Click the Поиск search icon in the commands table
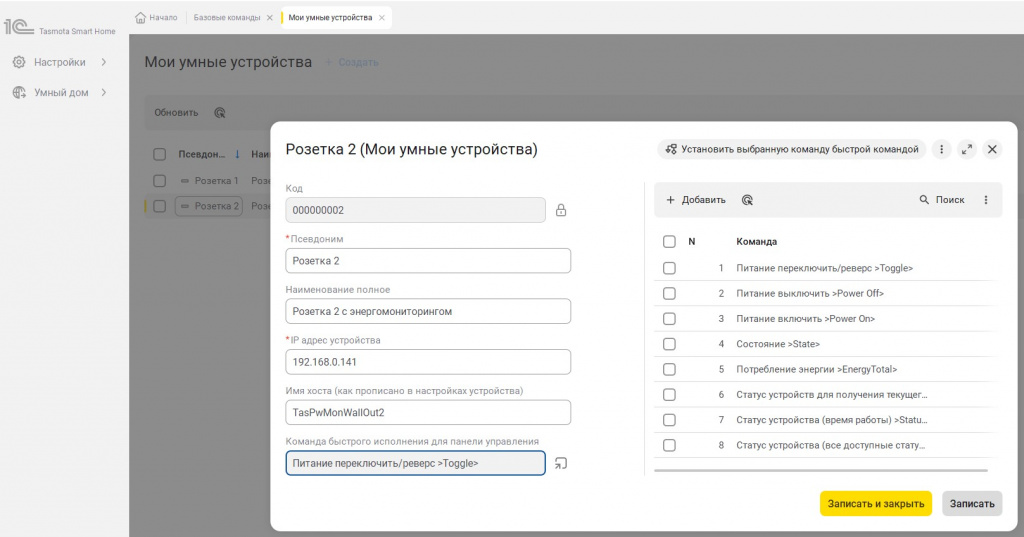 pyautogui.click(x=924, y=200)
